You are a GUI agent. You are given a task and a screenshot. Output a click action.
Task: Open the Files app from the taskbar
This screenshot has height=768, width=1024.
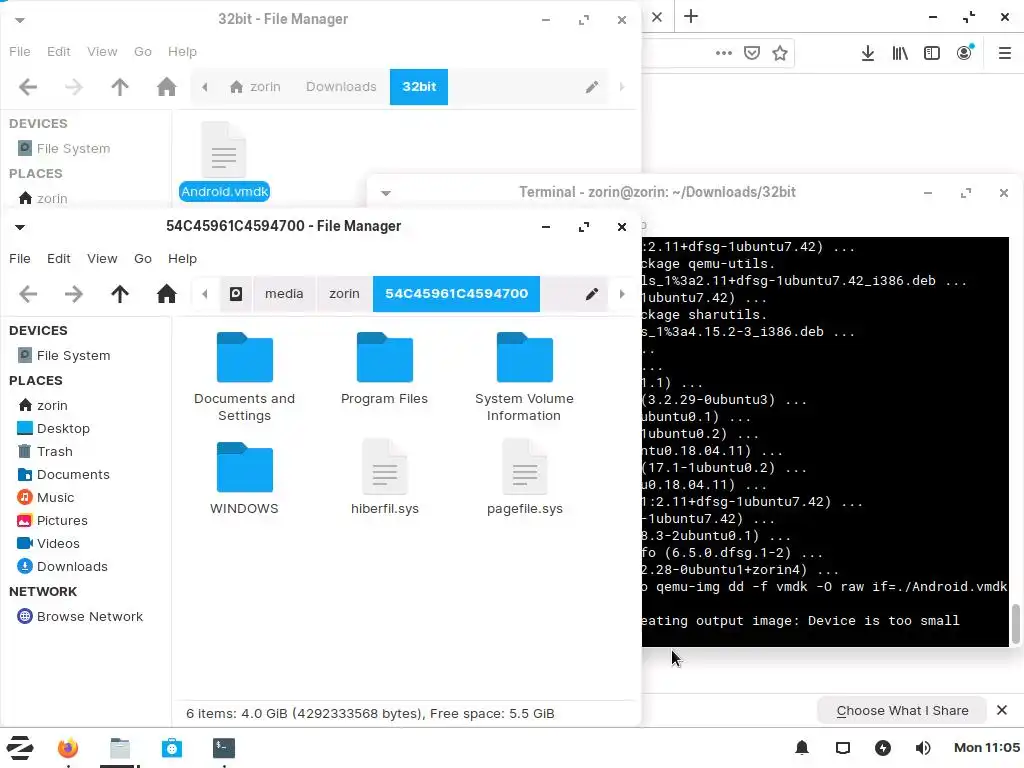120,748
